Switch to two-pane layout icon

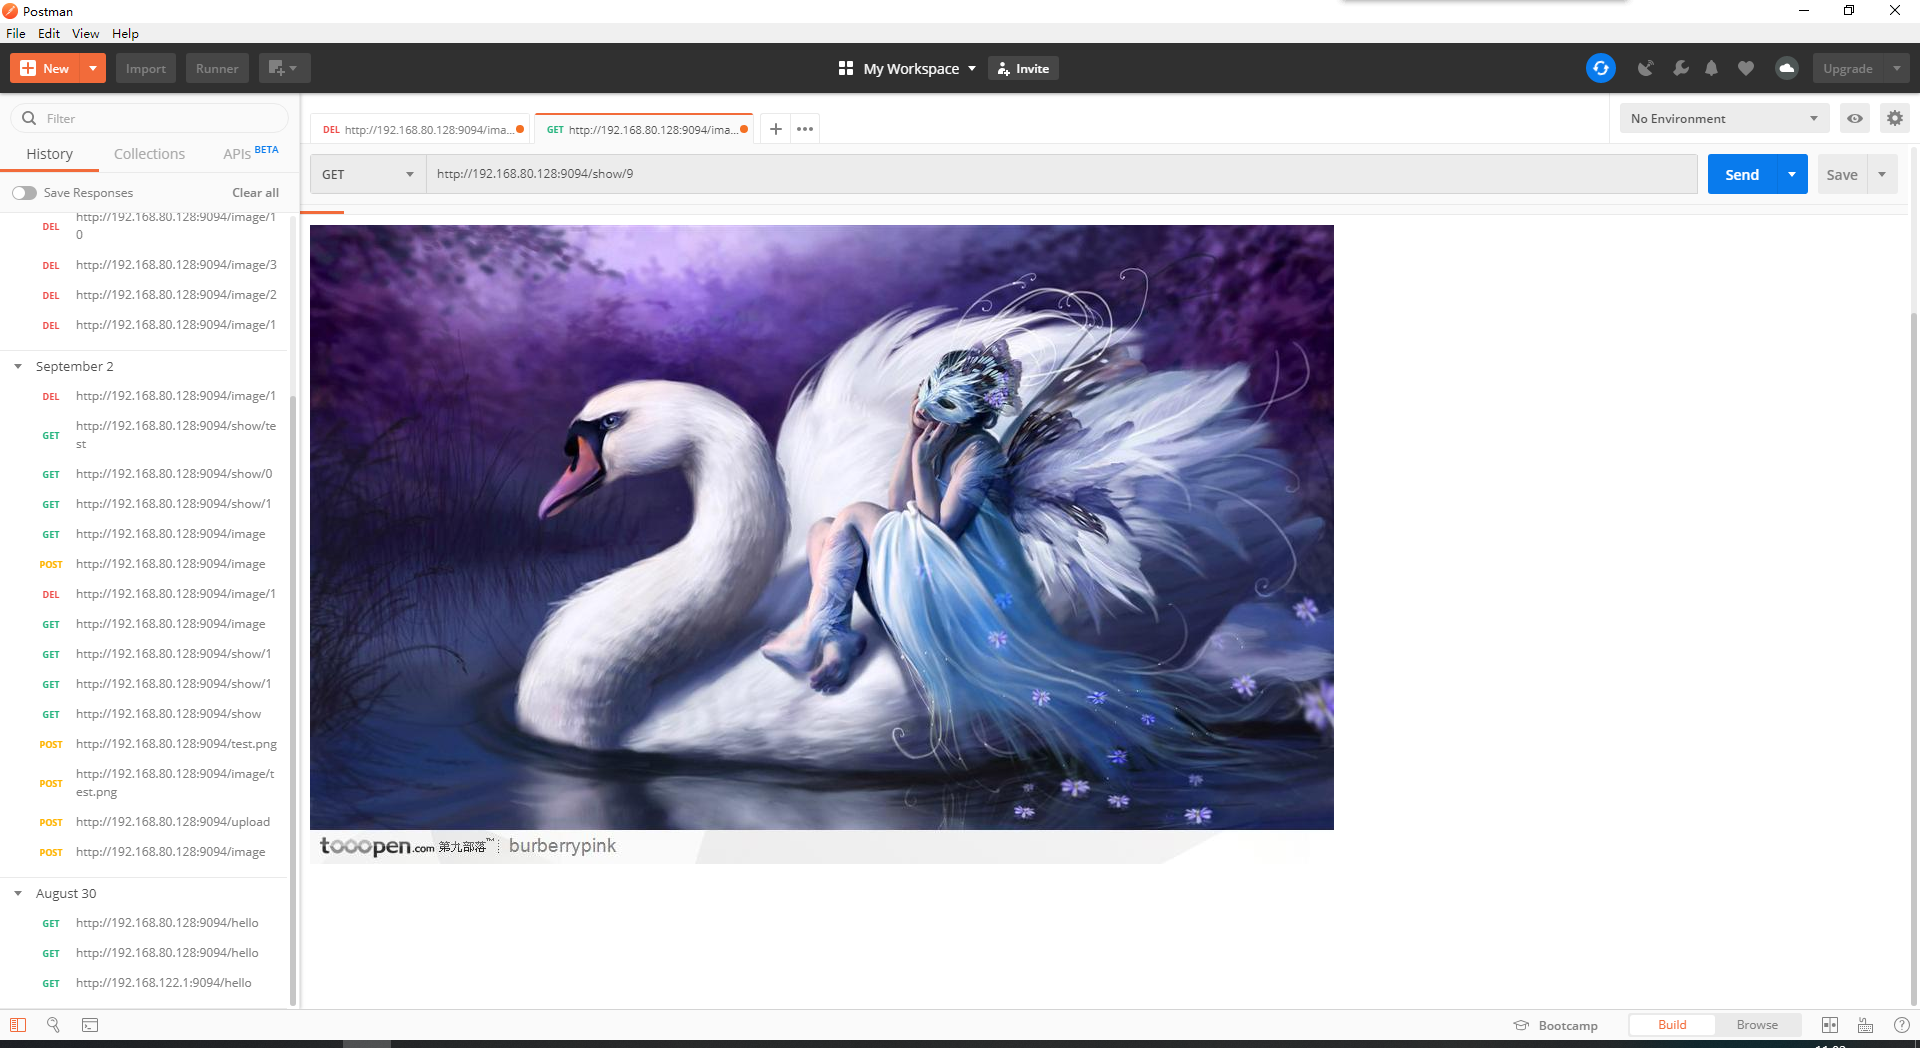pos(1830,1025)
